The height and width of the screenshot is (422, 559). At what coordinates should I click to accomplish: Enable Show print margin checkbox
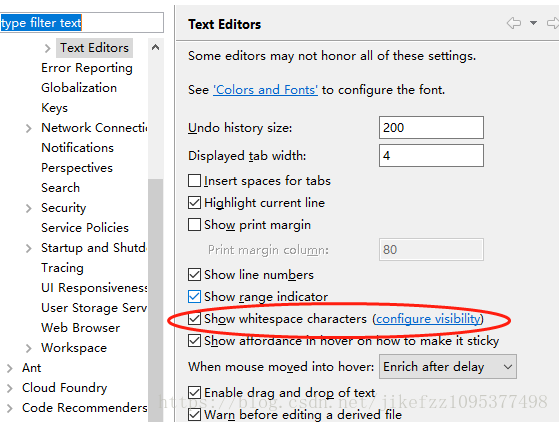point(194,225)
